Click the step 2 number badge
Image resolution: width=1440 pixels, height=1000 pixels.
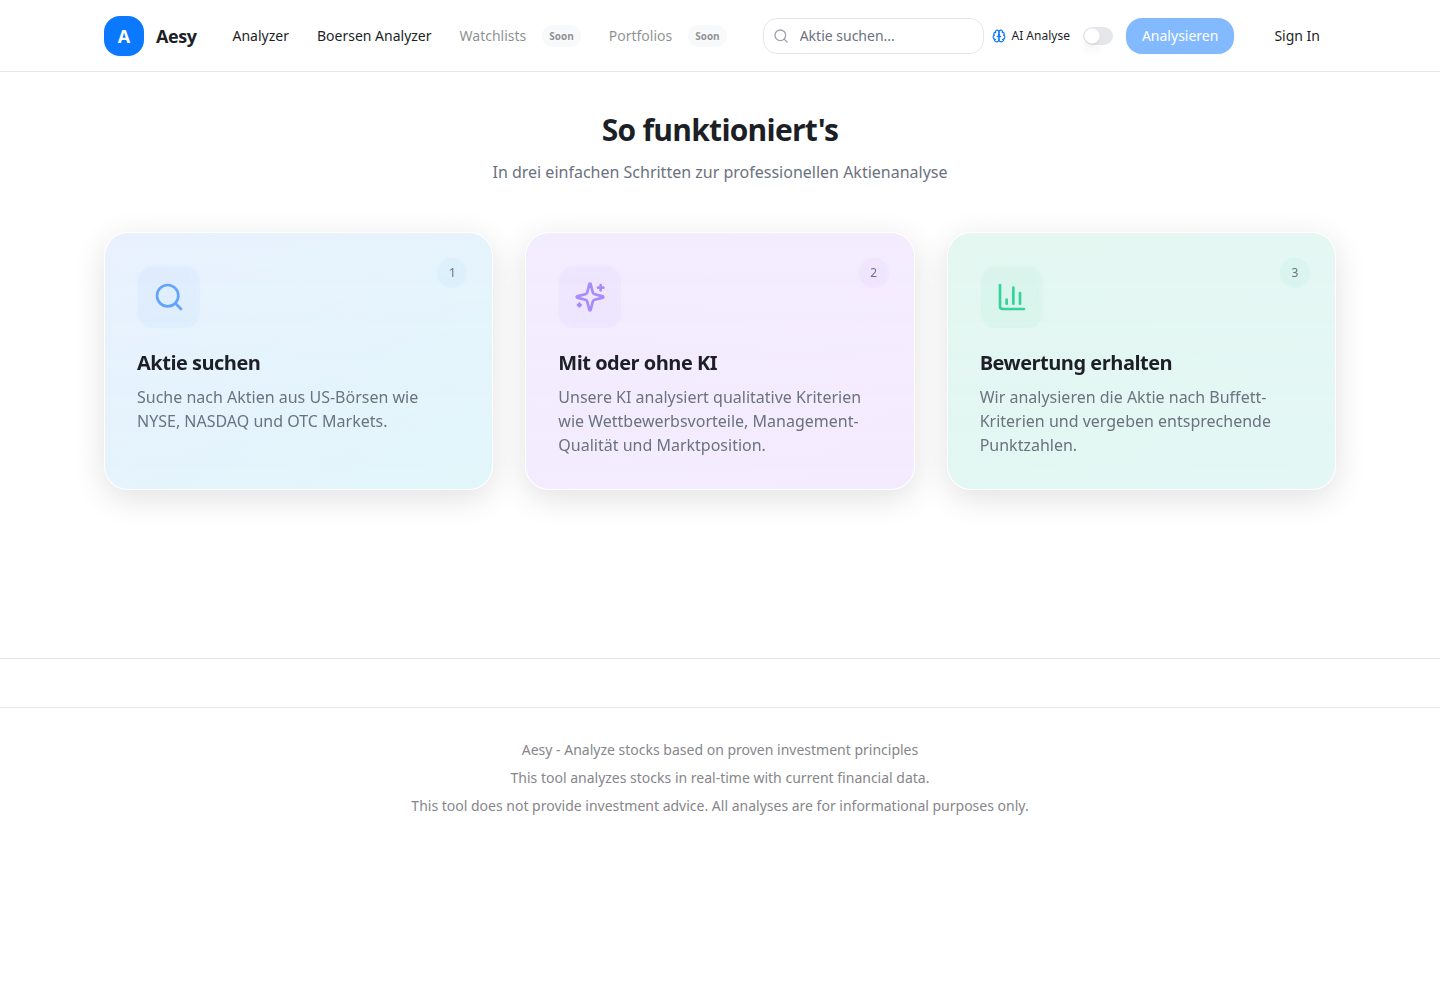(x=873, y=273)
